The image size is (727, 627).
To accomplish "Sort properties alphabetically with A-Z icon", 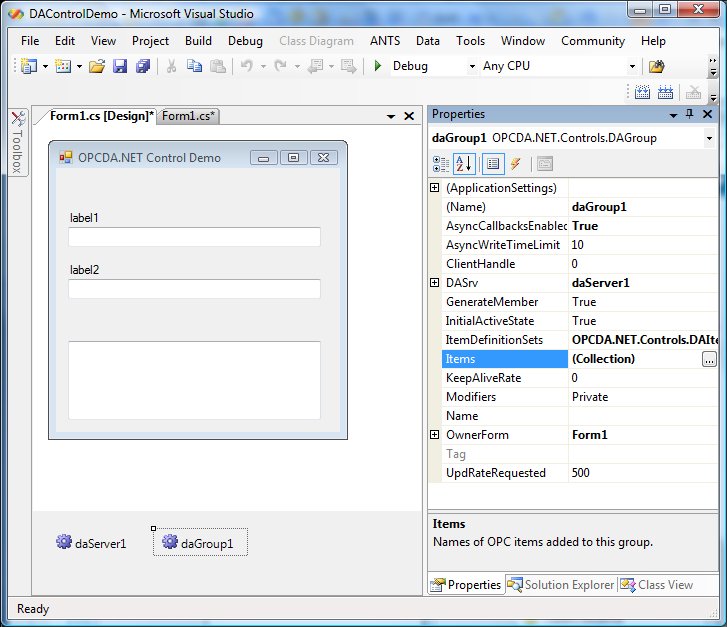I will point(464,164).
